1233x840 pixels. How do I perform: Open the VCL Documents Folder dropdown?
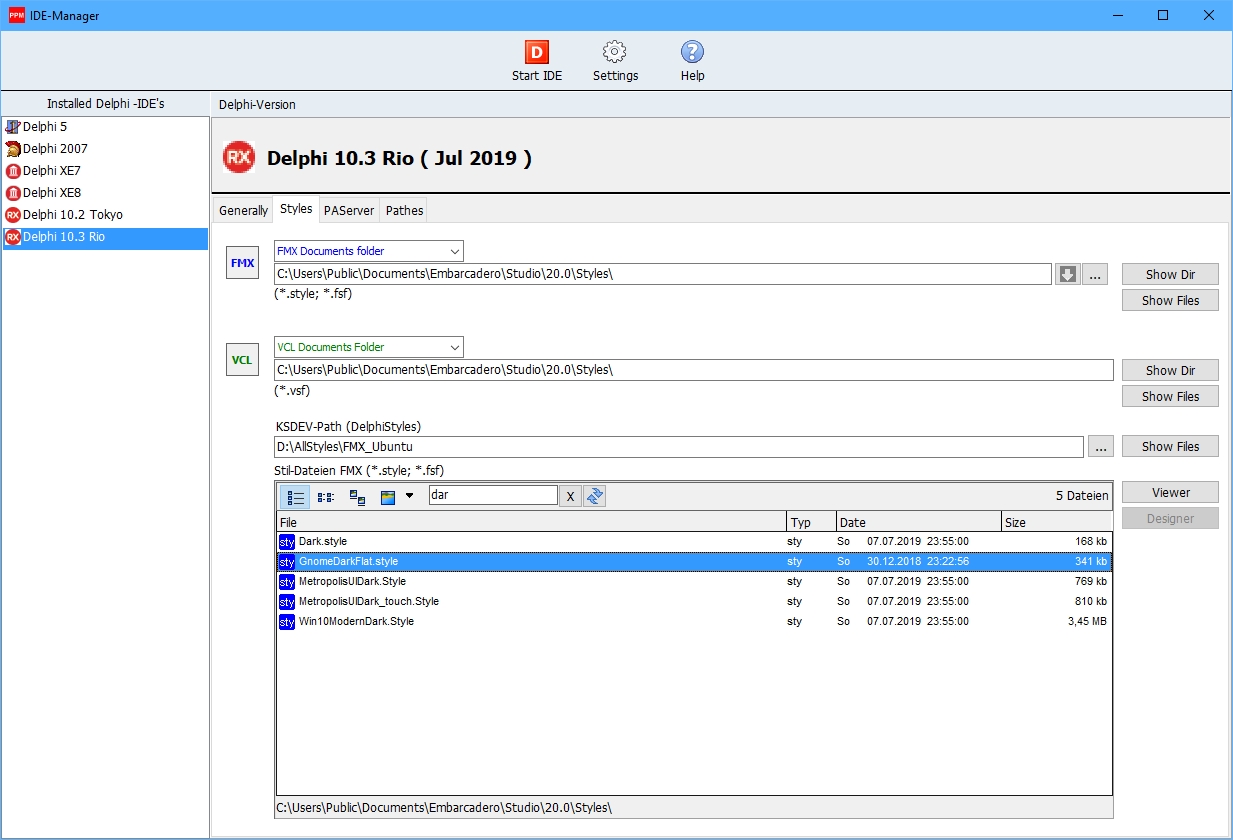[x=369, y=347]
